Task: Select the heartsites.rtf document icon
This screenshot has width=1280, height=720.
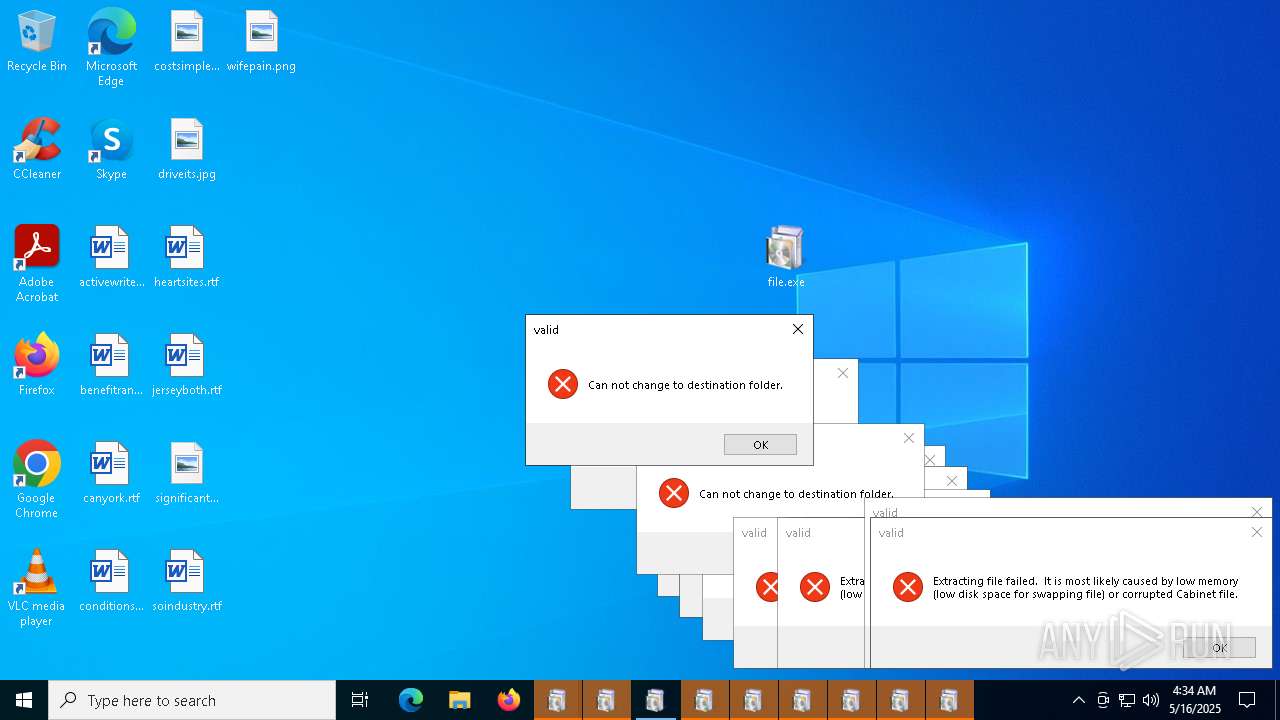Action: pyautogui.click(x=186, y=258)
